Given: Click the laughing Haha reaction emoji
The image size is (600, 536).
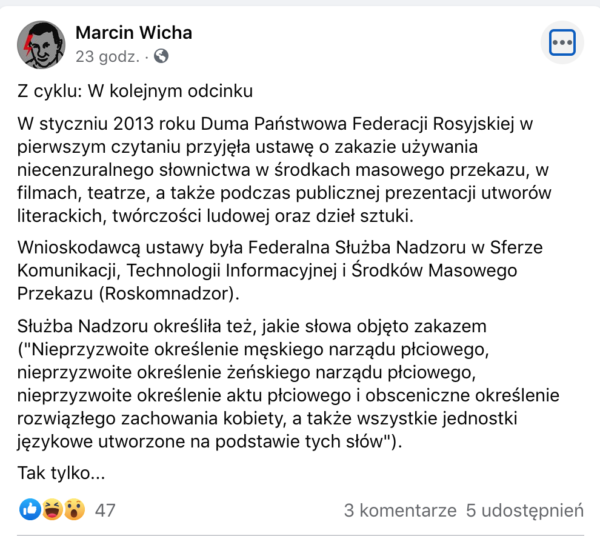Looking at the screenshot, I should click(x=51, y=510).
